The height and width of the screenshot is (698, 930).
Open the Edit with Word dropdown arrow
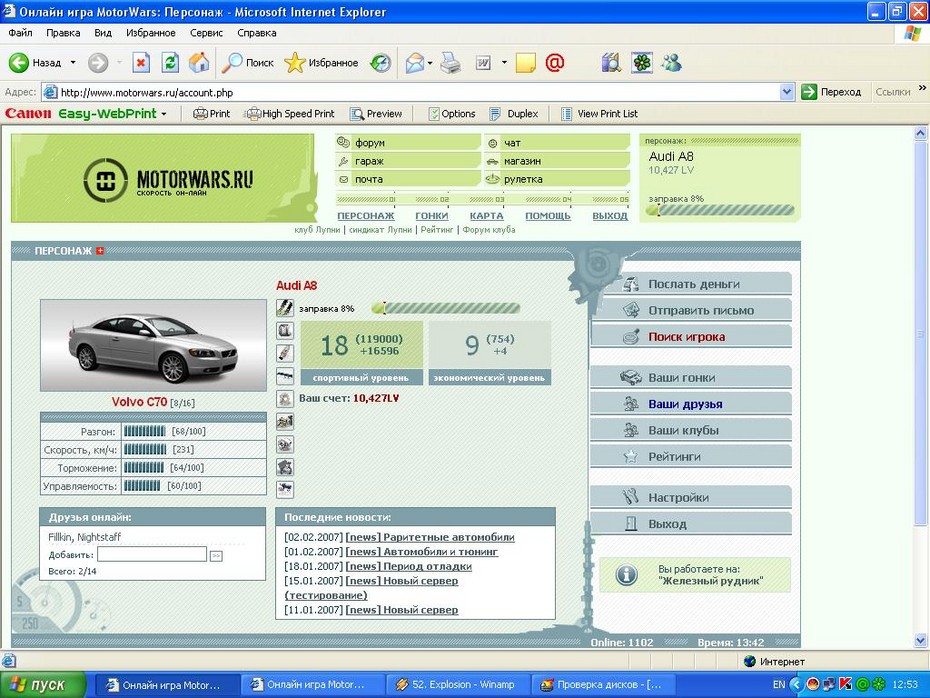(504, 62)
